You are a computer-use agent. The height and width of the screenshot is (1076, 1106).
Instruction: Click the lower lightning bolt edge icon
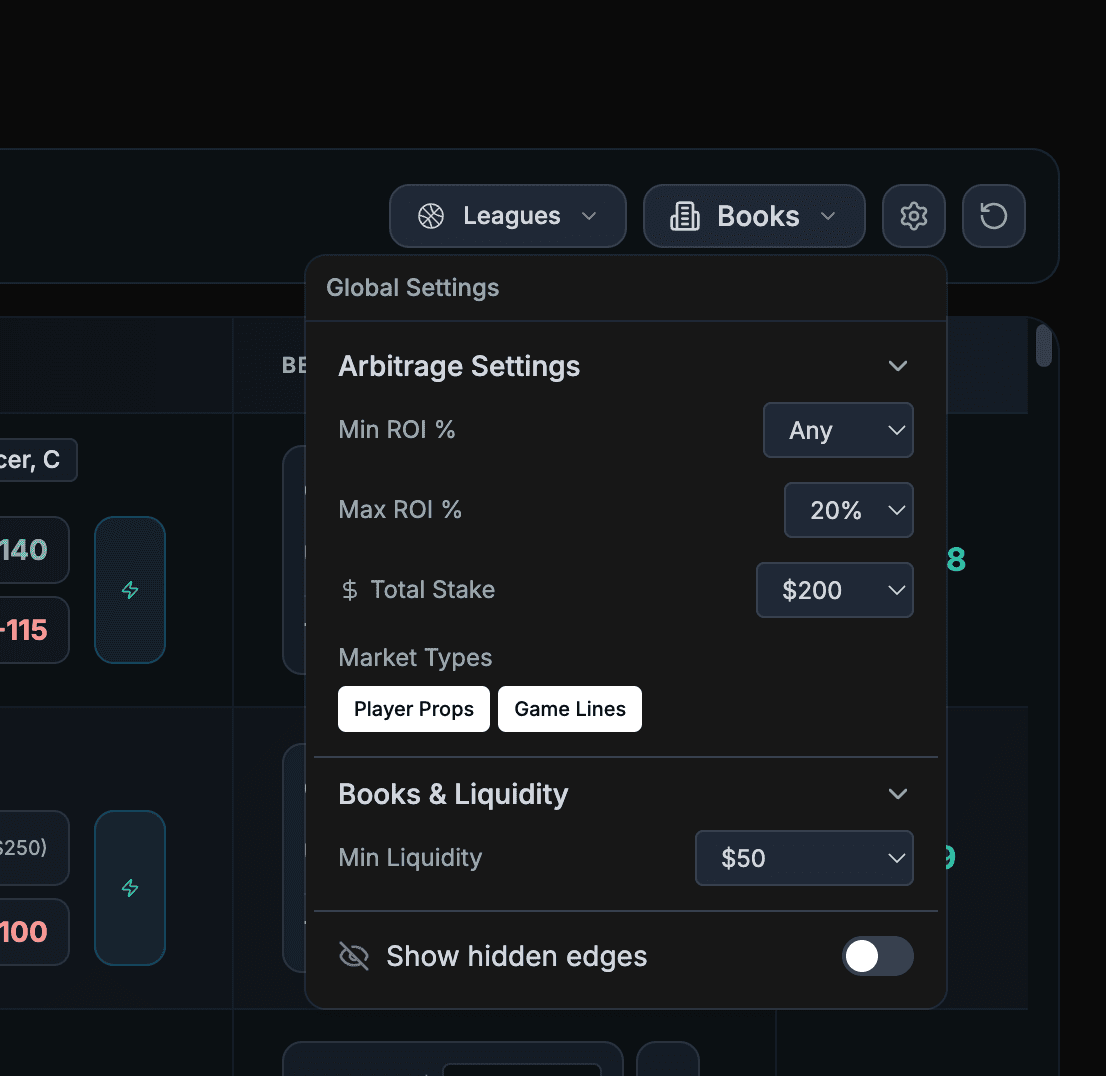(x=130, y=888)
